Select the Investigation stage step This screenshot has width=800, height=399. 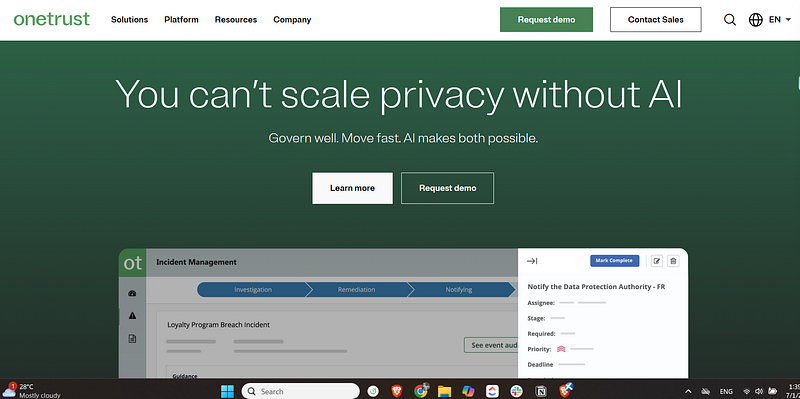click(x=253, y=289)
